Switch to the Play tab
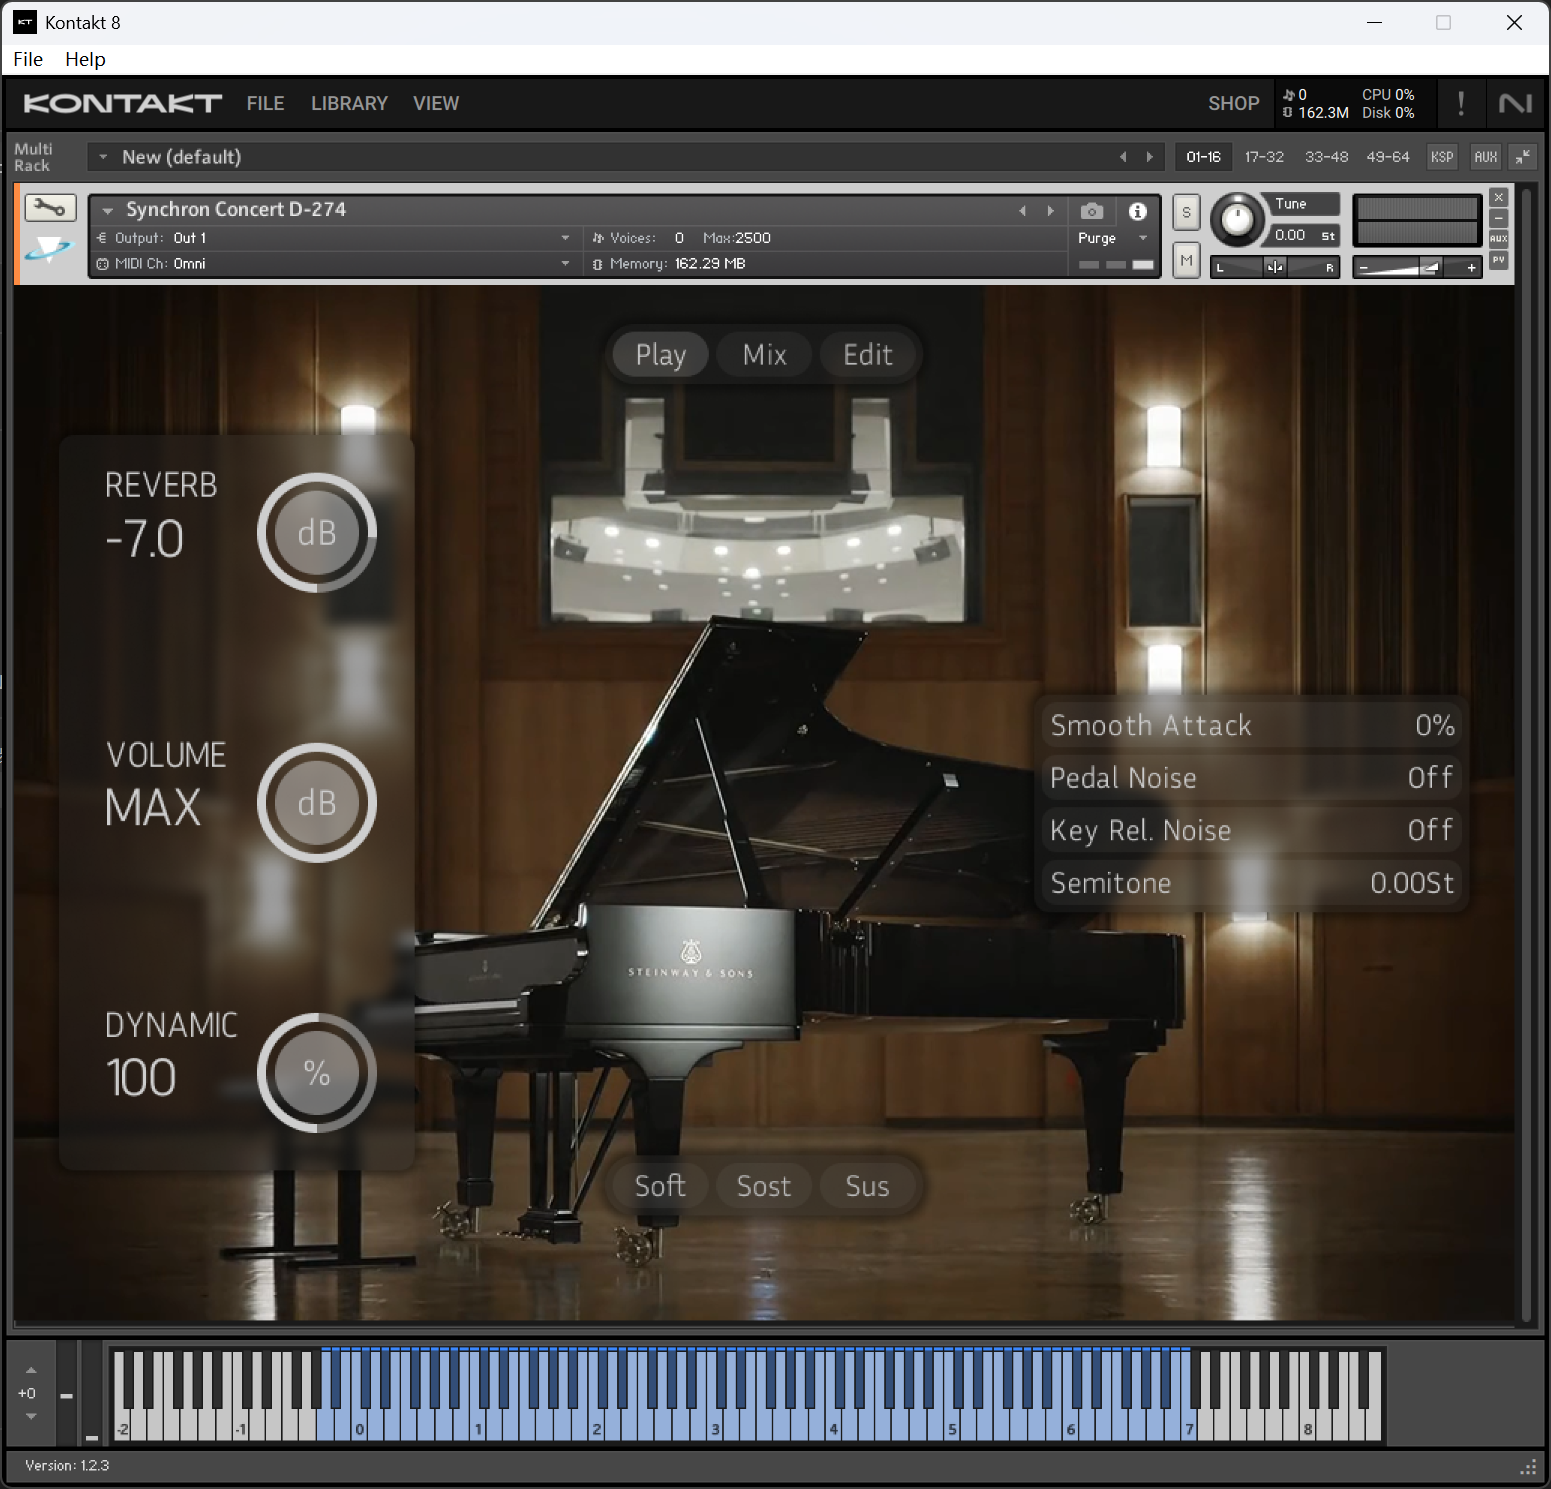 660,355
